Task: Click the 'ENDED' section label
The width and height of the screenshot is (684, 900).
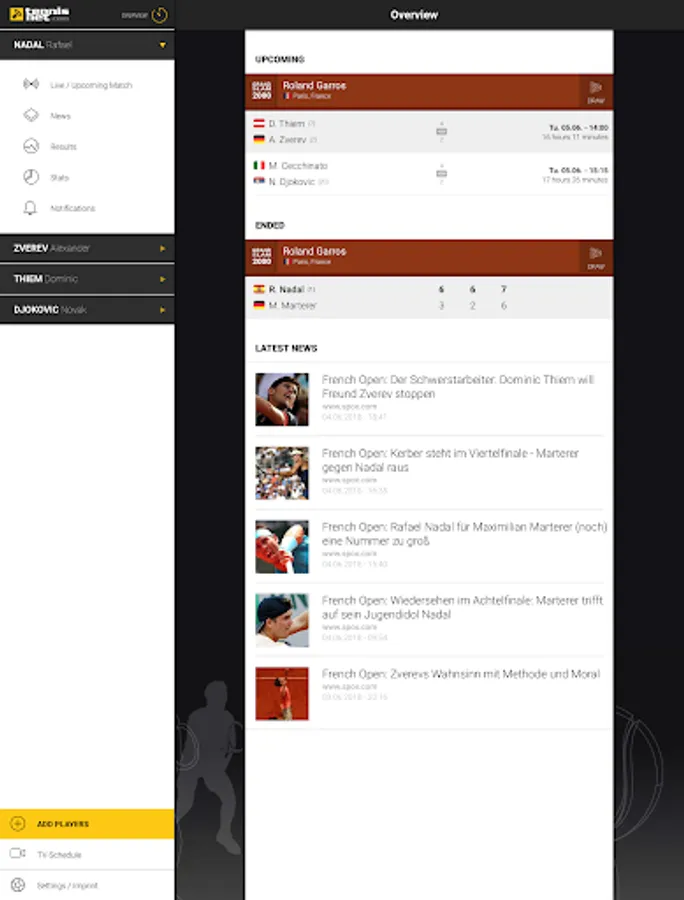Action: click(270, 225)
